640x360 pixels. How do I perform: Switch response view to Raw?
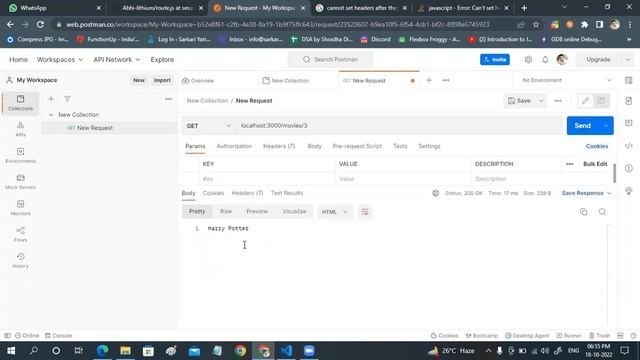point(226,211)
